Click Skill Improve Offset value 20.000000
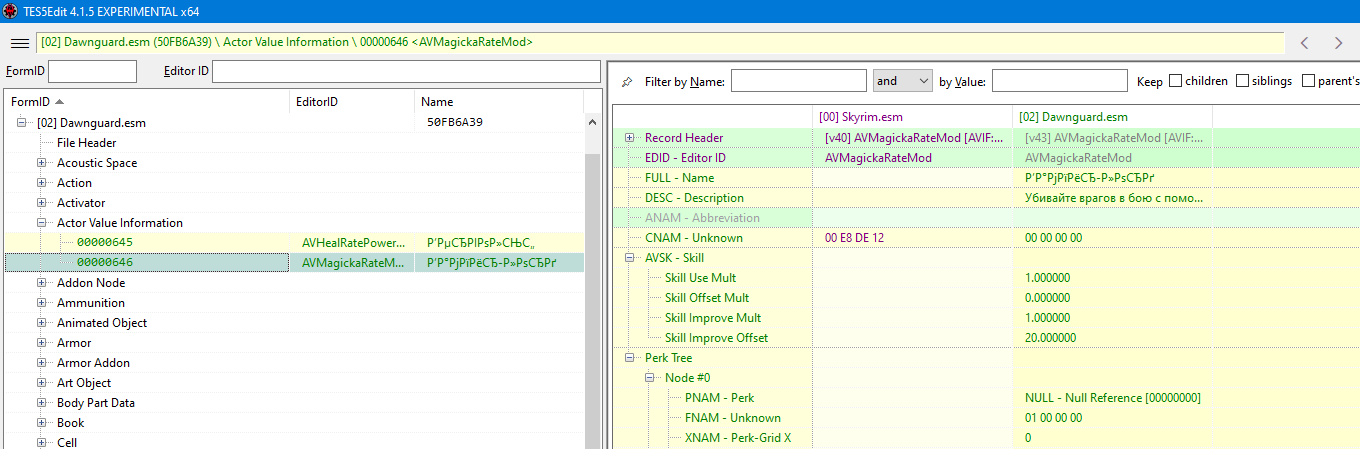This screenshot has height=449, width=1360. [x=1050, y=338]
